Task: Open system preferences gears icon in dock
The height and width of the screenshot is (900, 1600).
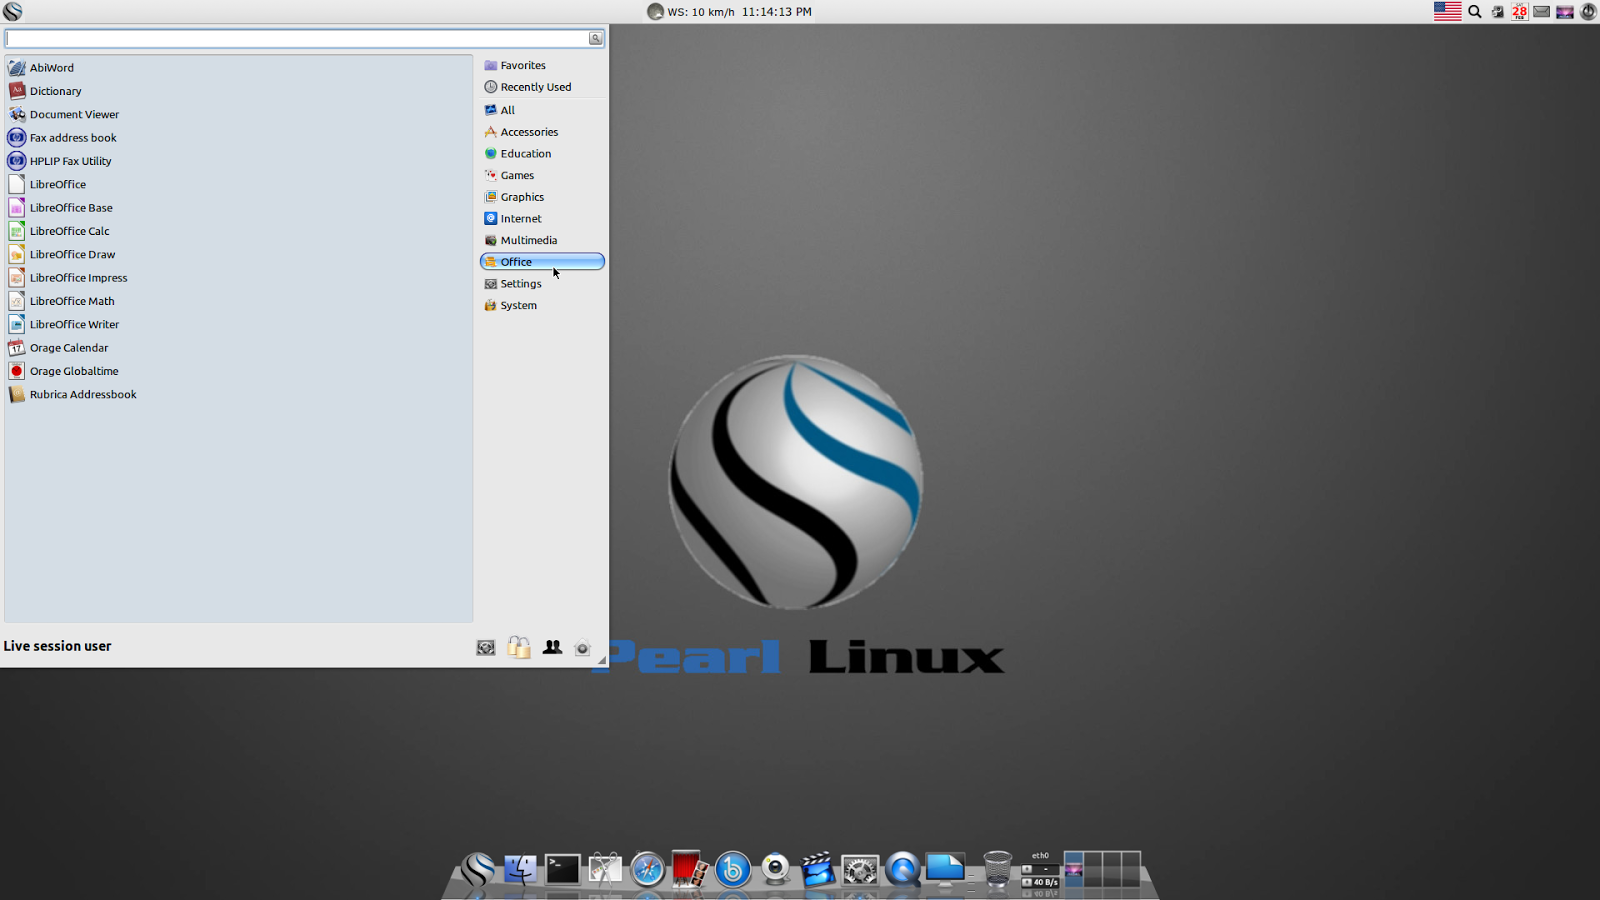Action: point(860,869)
